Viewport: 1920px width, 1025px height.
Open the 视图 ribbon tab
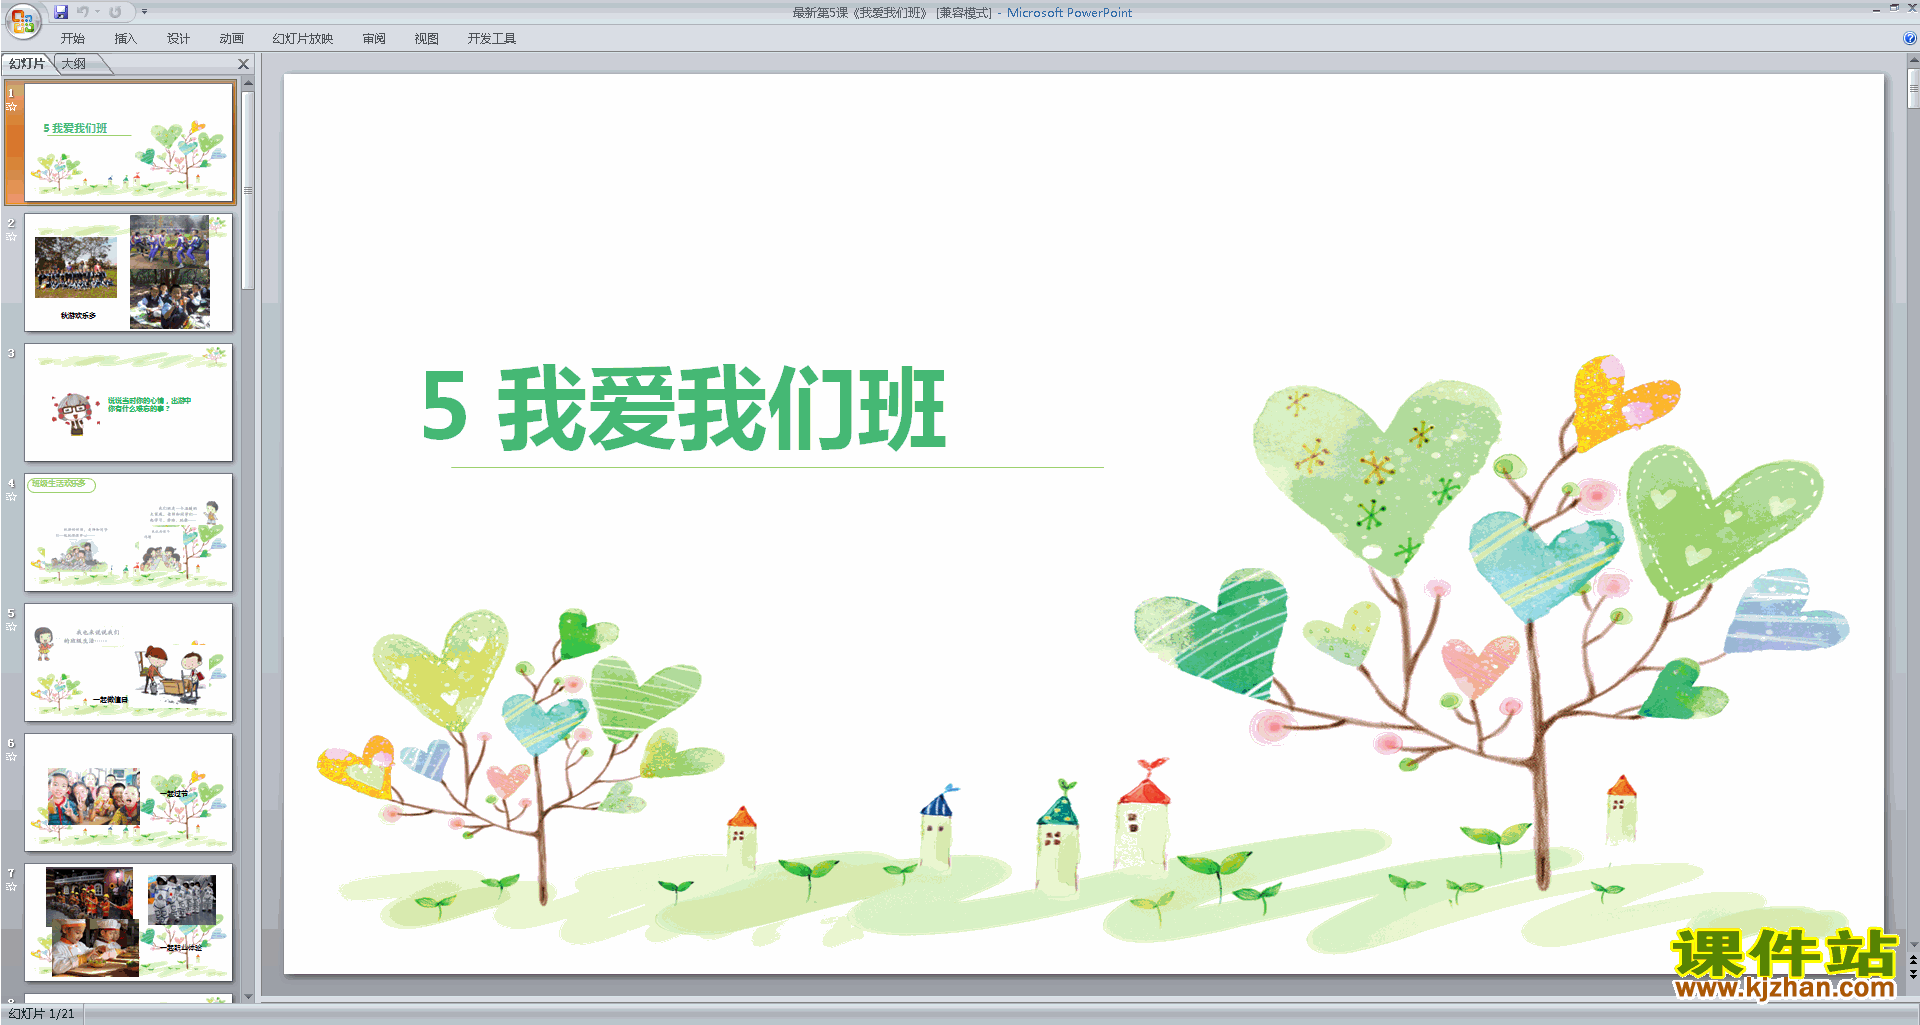(427, 39)
